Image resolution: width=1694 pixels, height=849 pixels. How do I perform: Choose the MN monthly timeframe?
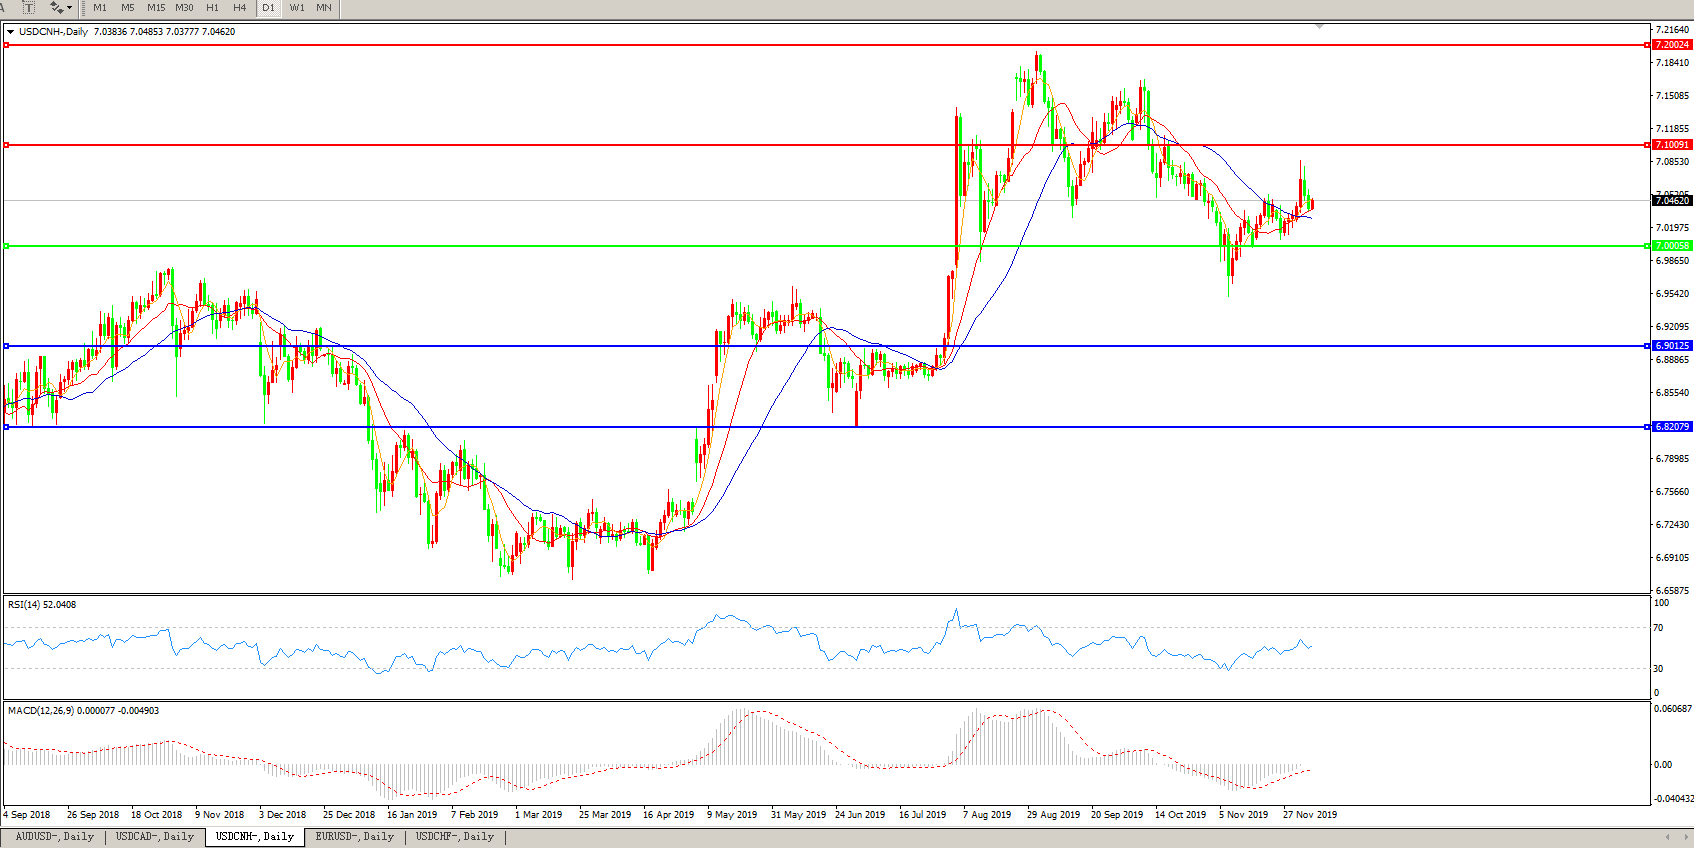[324, 7]
